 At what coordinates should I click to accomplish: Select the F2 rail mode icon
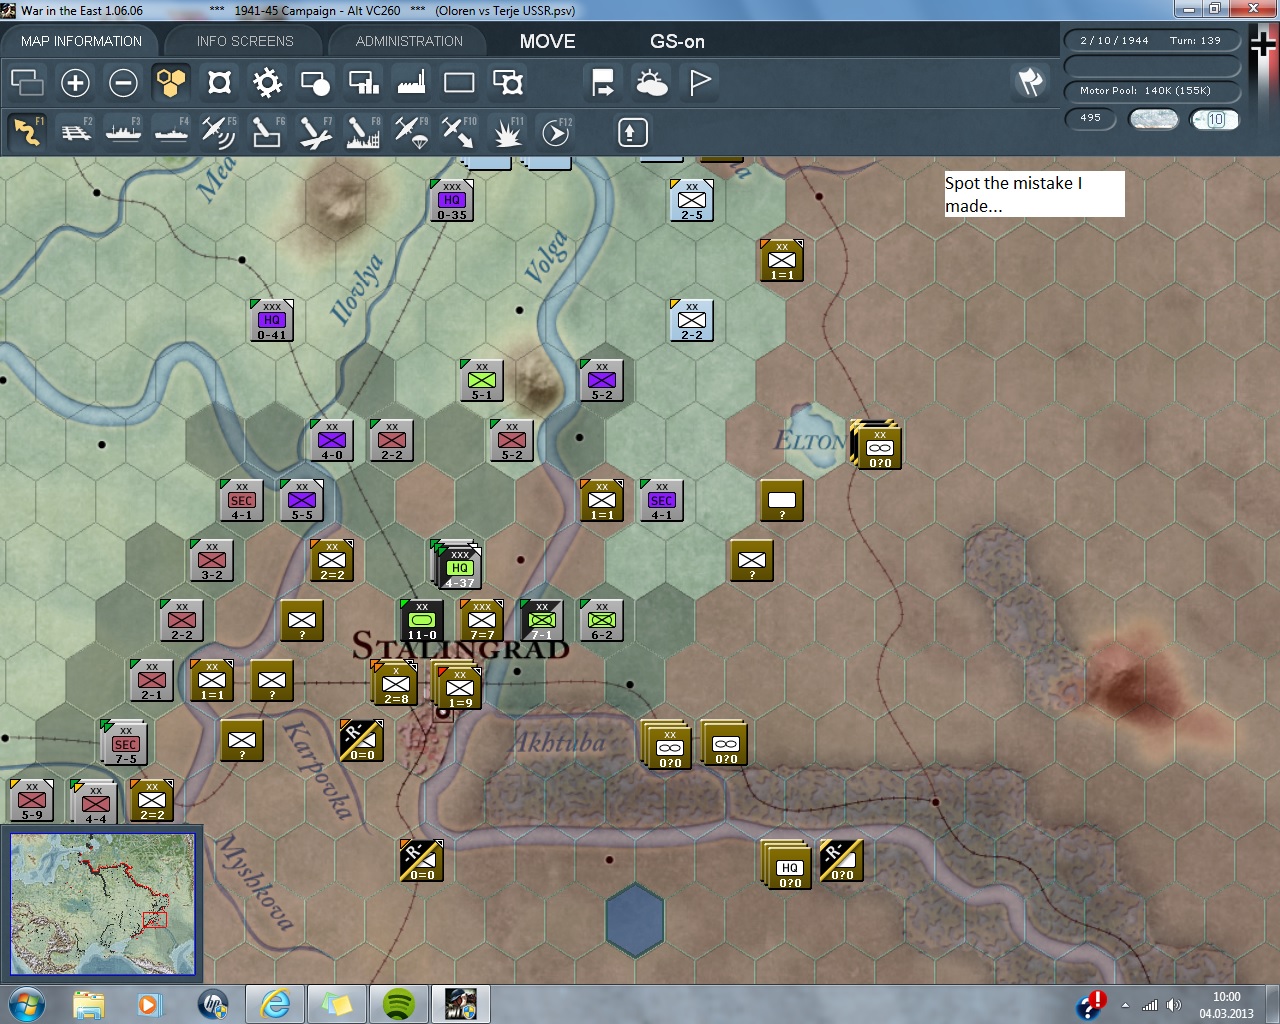[75, 132]
